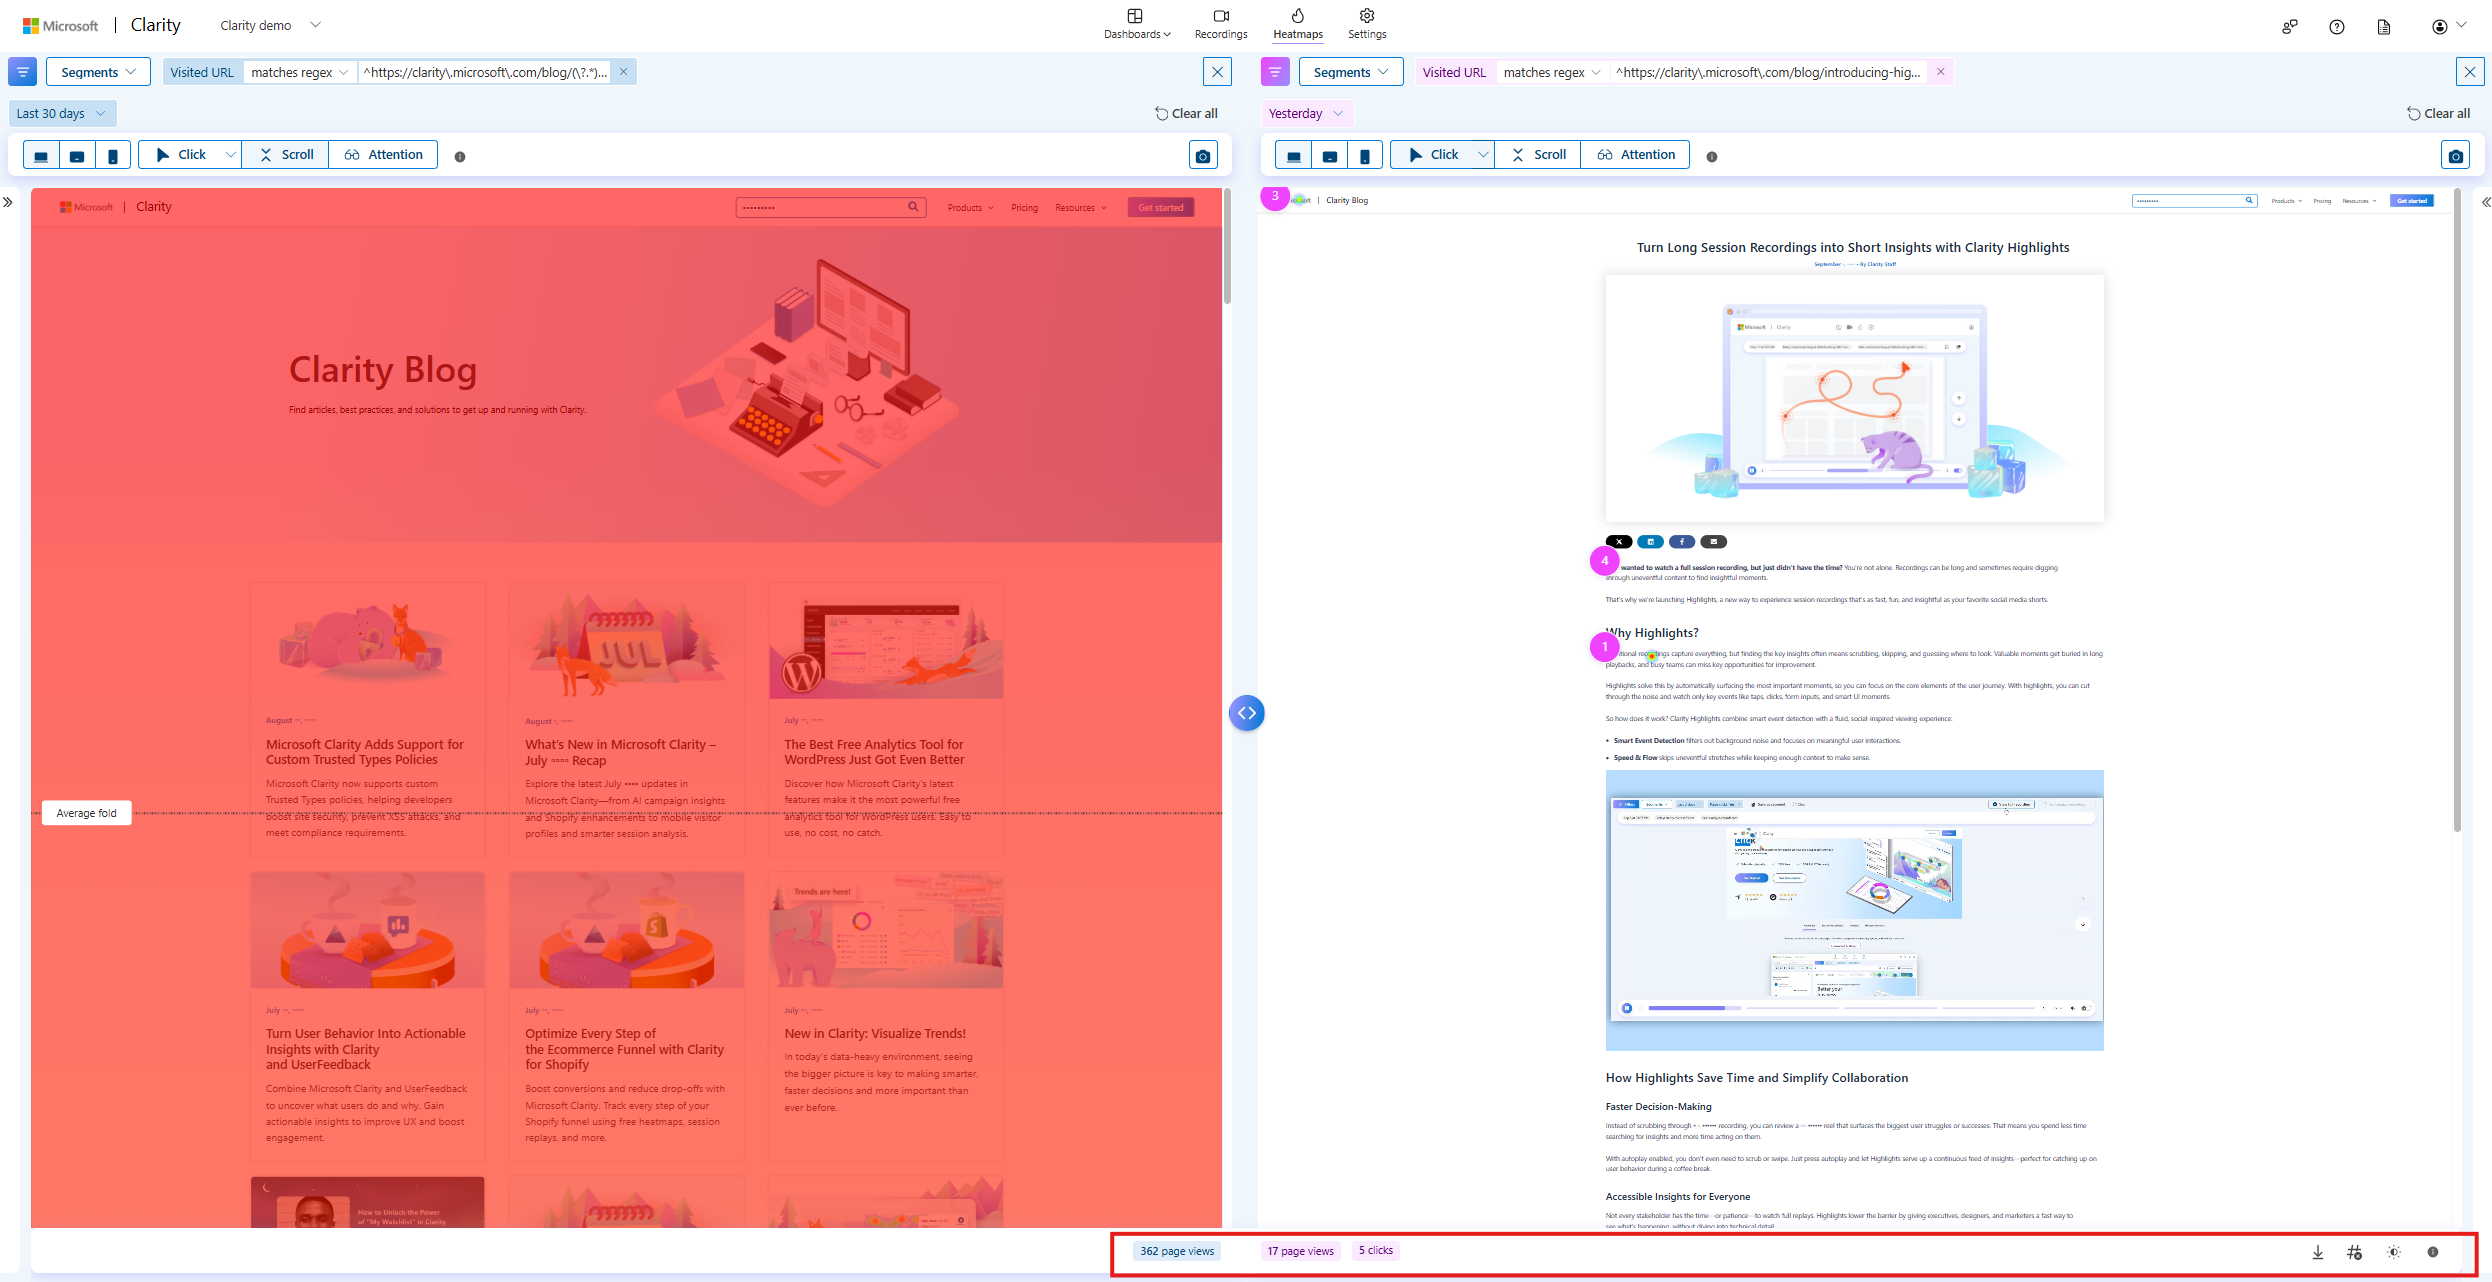This screenshot has width=2492, height=1282.
Task: Select desktop (PC) device view in left heatmap
Action: click(41, 155)
